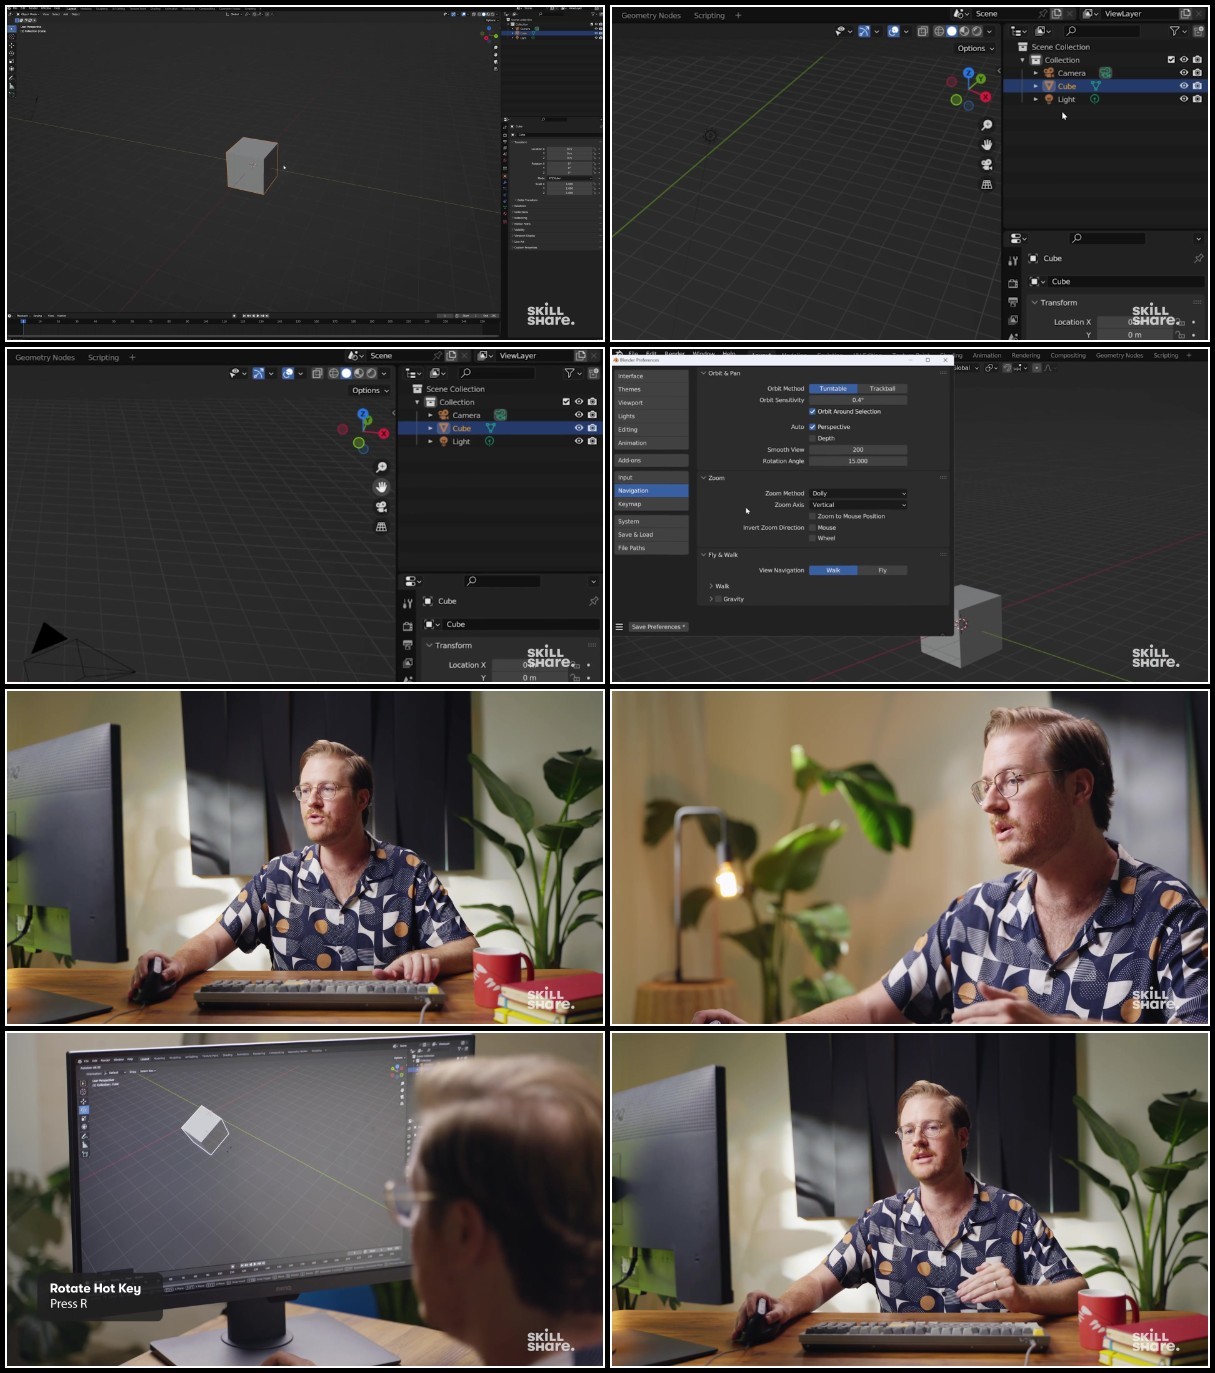This screenshot has width=1215, height=1373.
Task: Go to the File Paths preferences section
Action: [651, 548]
